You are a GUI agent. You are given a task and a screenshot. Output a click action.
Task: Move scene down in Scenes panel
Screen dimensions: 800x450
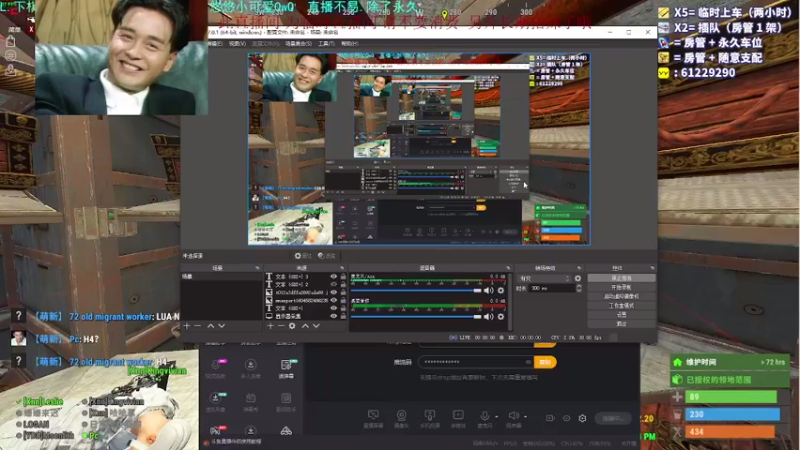click(221, 326)
